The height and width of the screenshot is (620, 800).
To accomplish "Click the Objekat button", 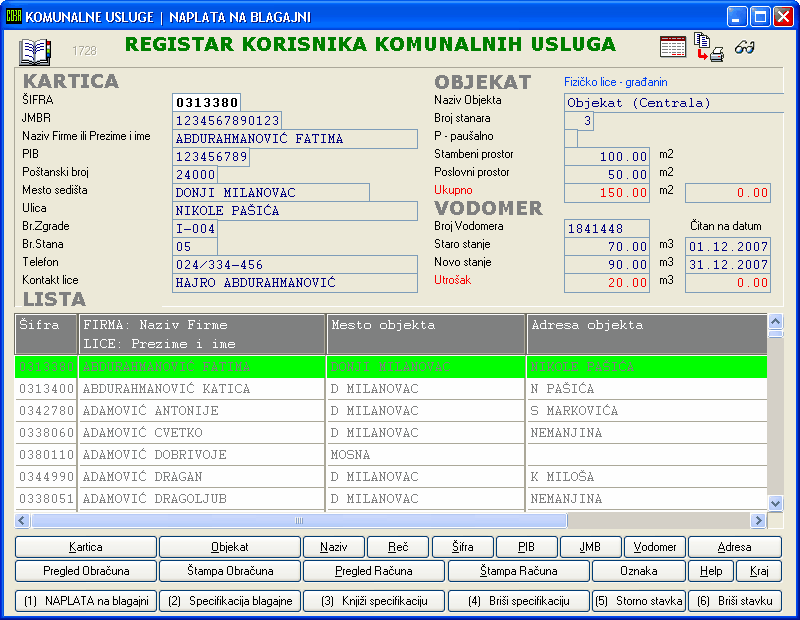I will (230, 547).
